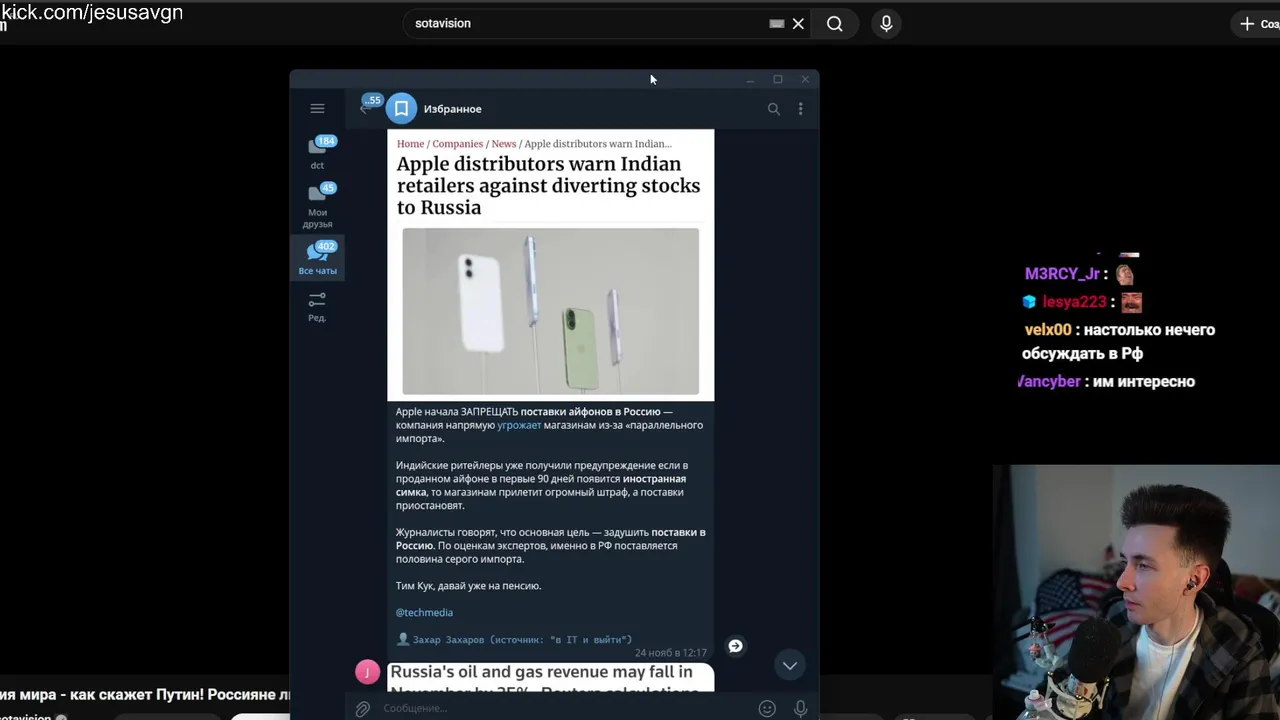The image size is (1280, 720).
Task: Open Companies breadcrumb link
Action: click(457, 144)
